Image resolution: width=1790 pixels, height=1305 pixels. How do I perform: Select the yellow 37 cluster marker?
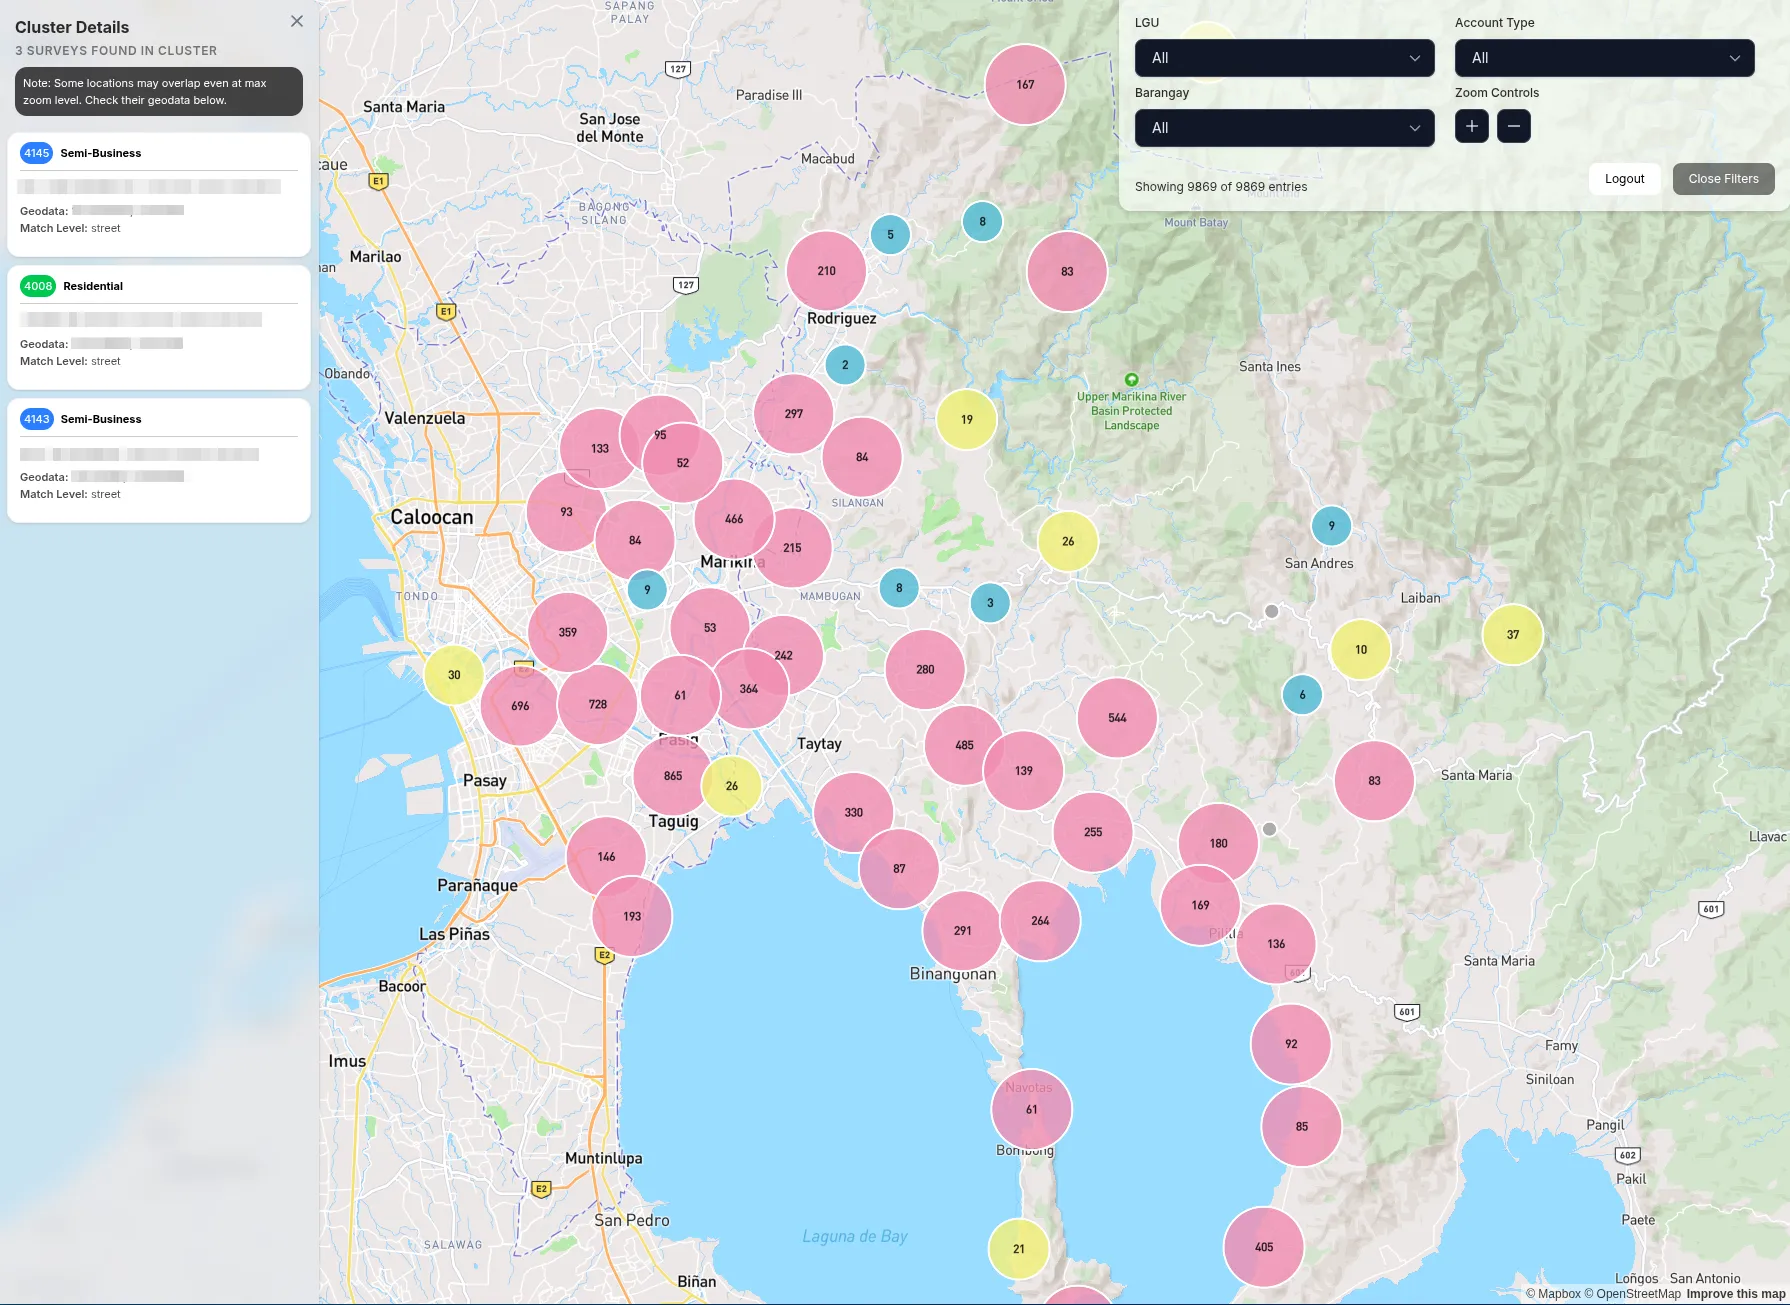point(1513,635)
